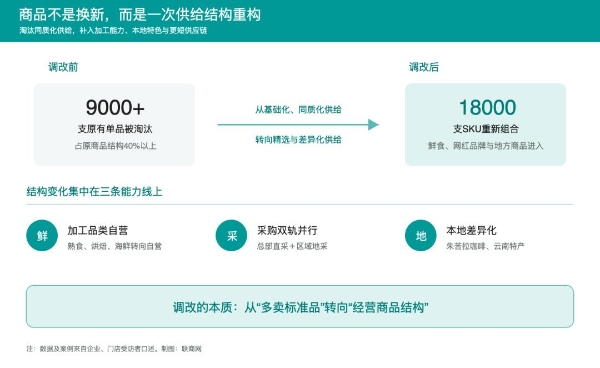Click the text 从基础化、同质化供给
Image resolution: width=600 pixels, height=368 pixels.
pos(298,110)
